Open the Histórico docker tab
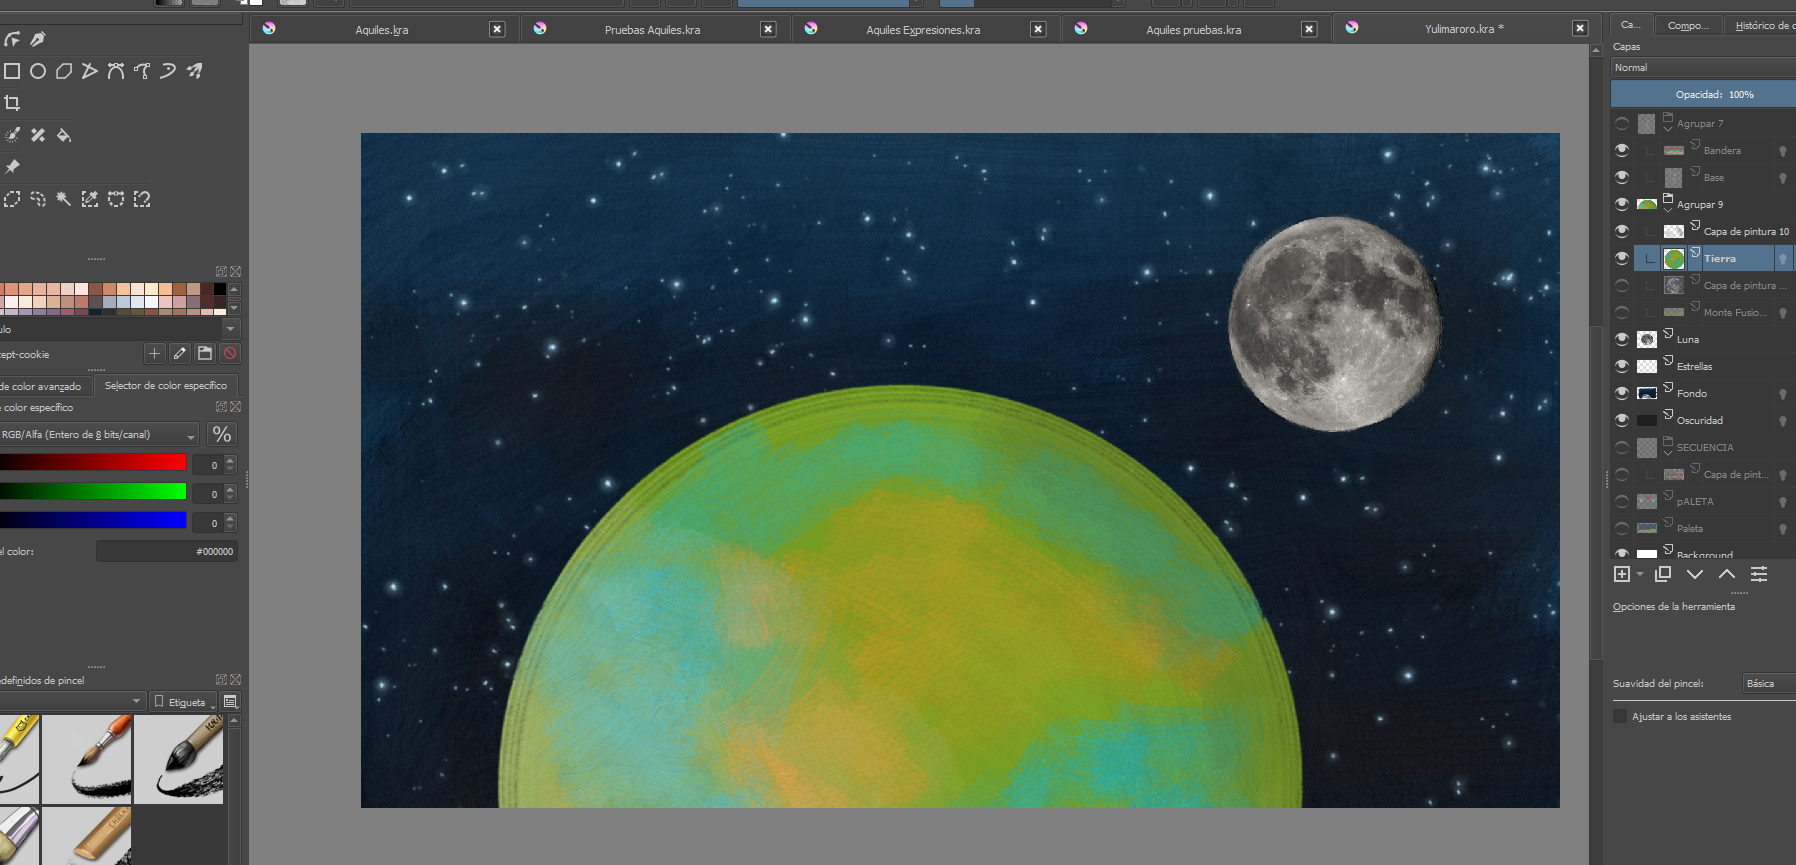This screenshot has height=865, width=1796. tap(1763, 25)
